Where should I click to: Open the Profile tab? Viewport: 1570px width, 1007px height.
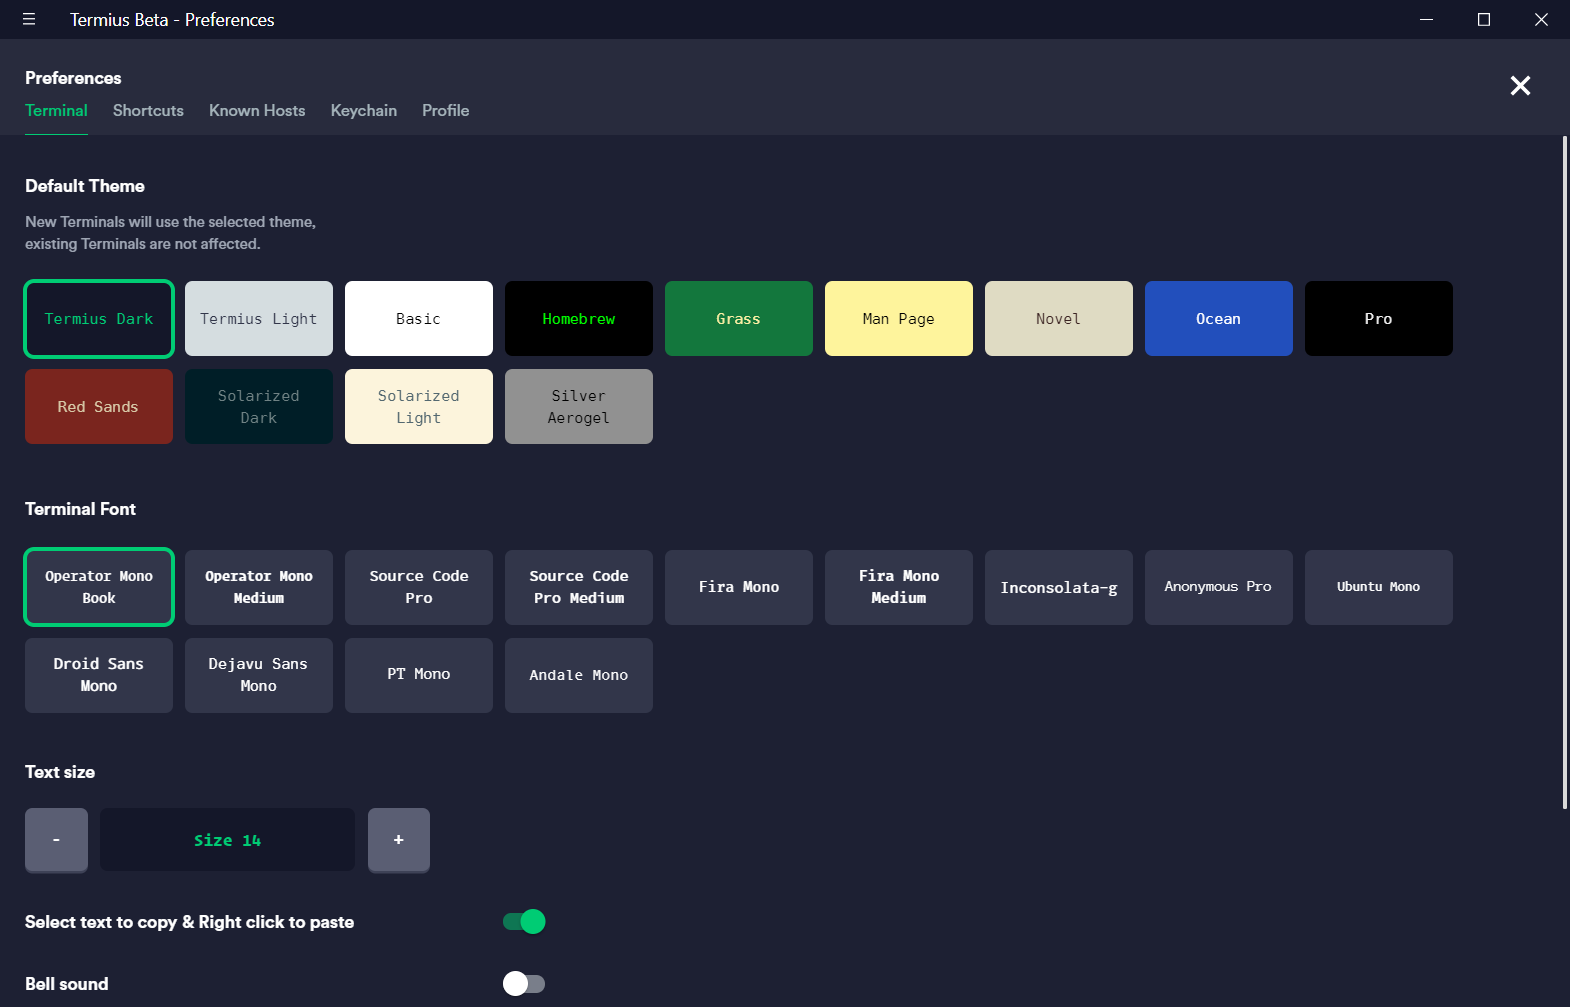point(445,111)
